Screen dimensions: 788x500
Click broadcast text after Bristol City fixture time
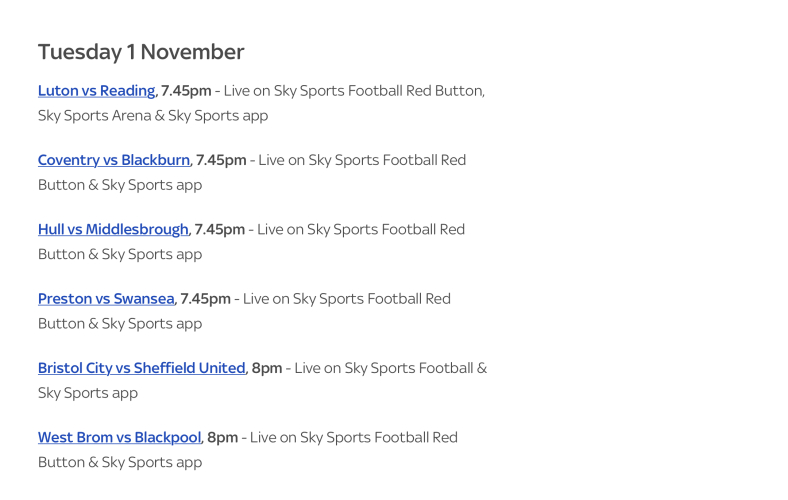pos(390,368)
